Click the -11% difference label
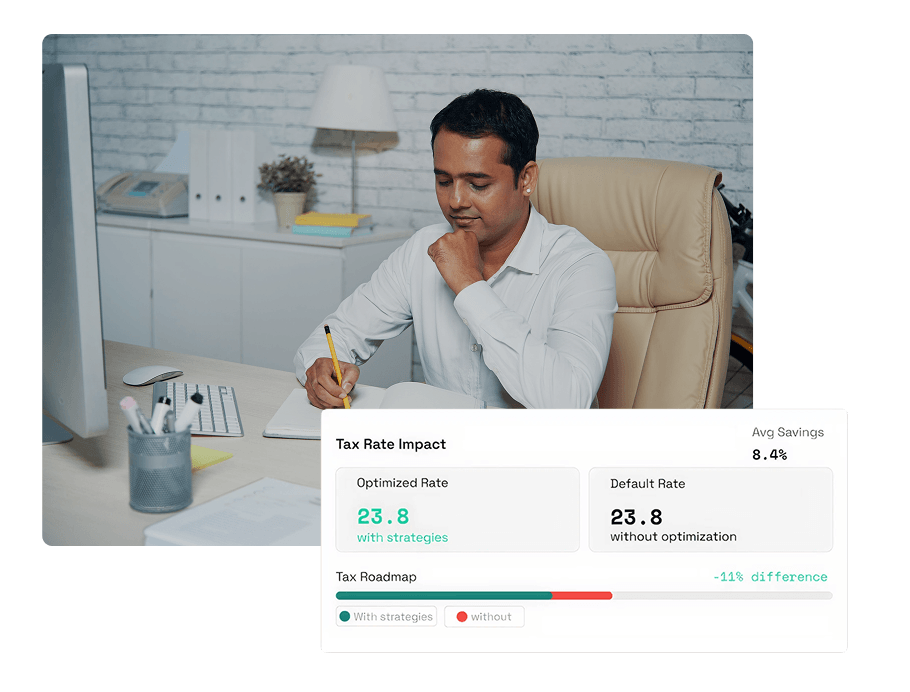The image size is (910, 692). [770, 576]
